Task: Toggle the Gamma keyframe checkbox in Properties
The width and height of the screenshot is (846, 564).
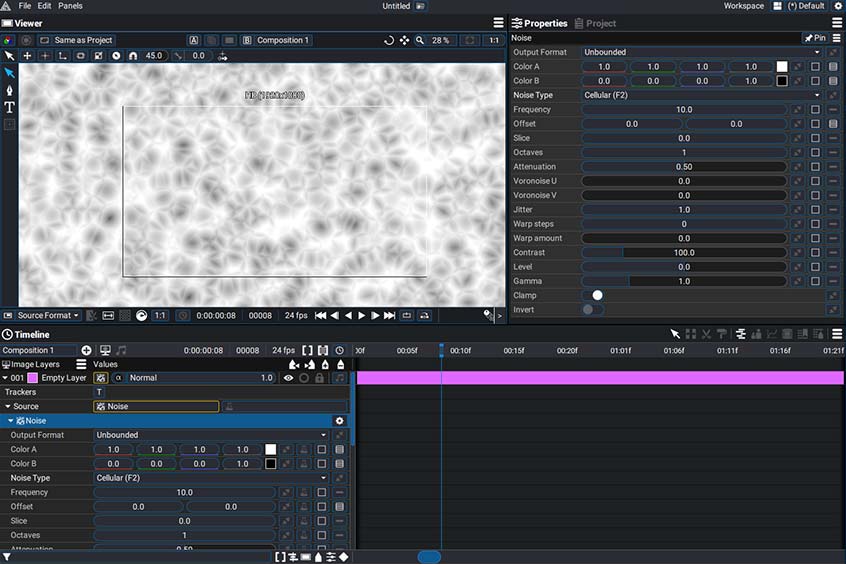Action: tap(815, 281)
